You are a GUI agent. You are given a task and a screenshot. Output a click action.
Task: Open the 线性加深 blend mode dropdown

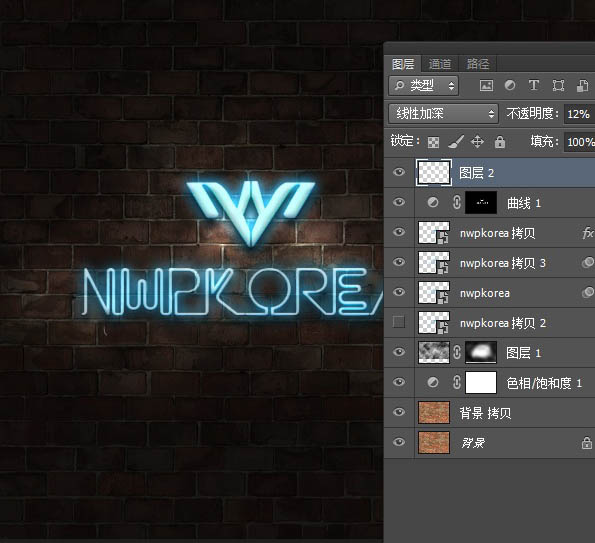click(444, 113)
